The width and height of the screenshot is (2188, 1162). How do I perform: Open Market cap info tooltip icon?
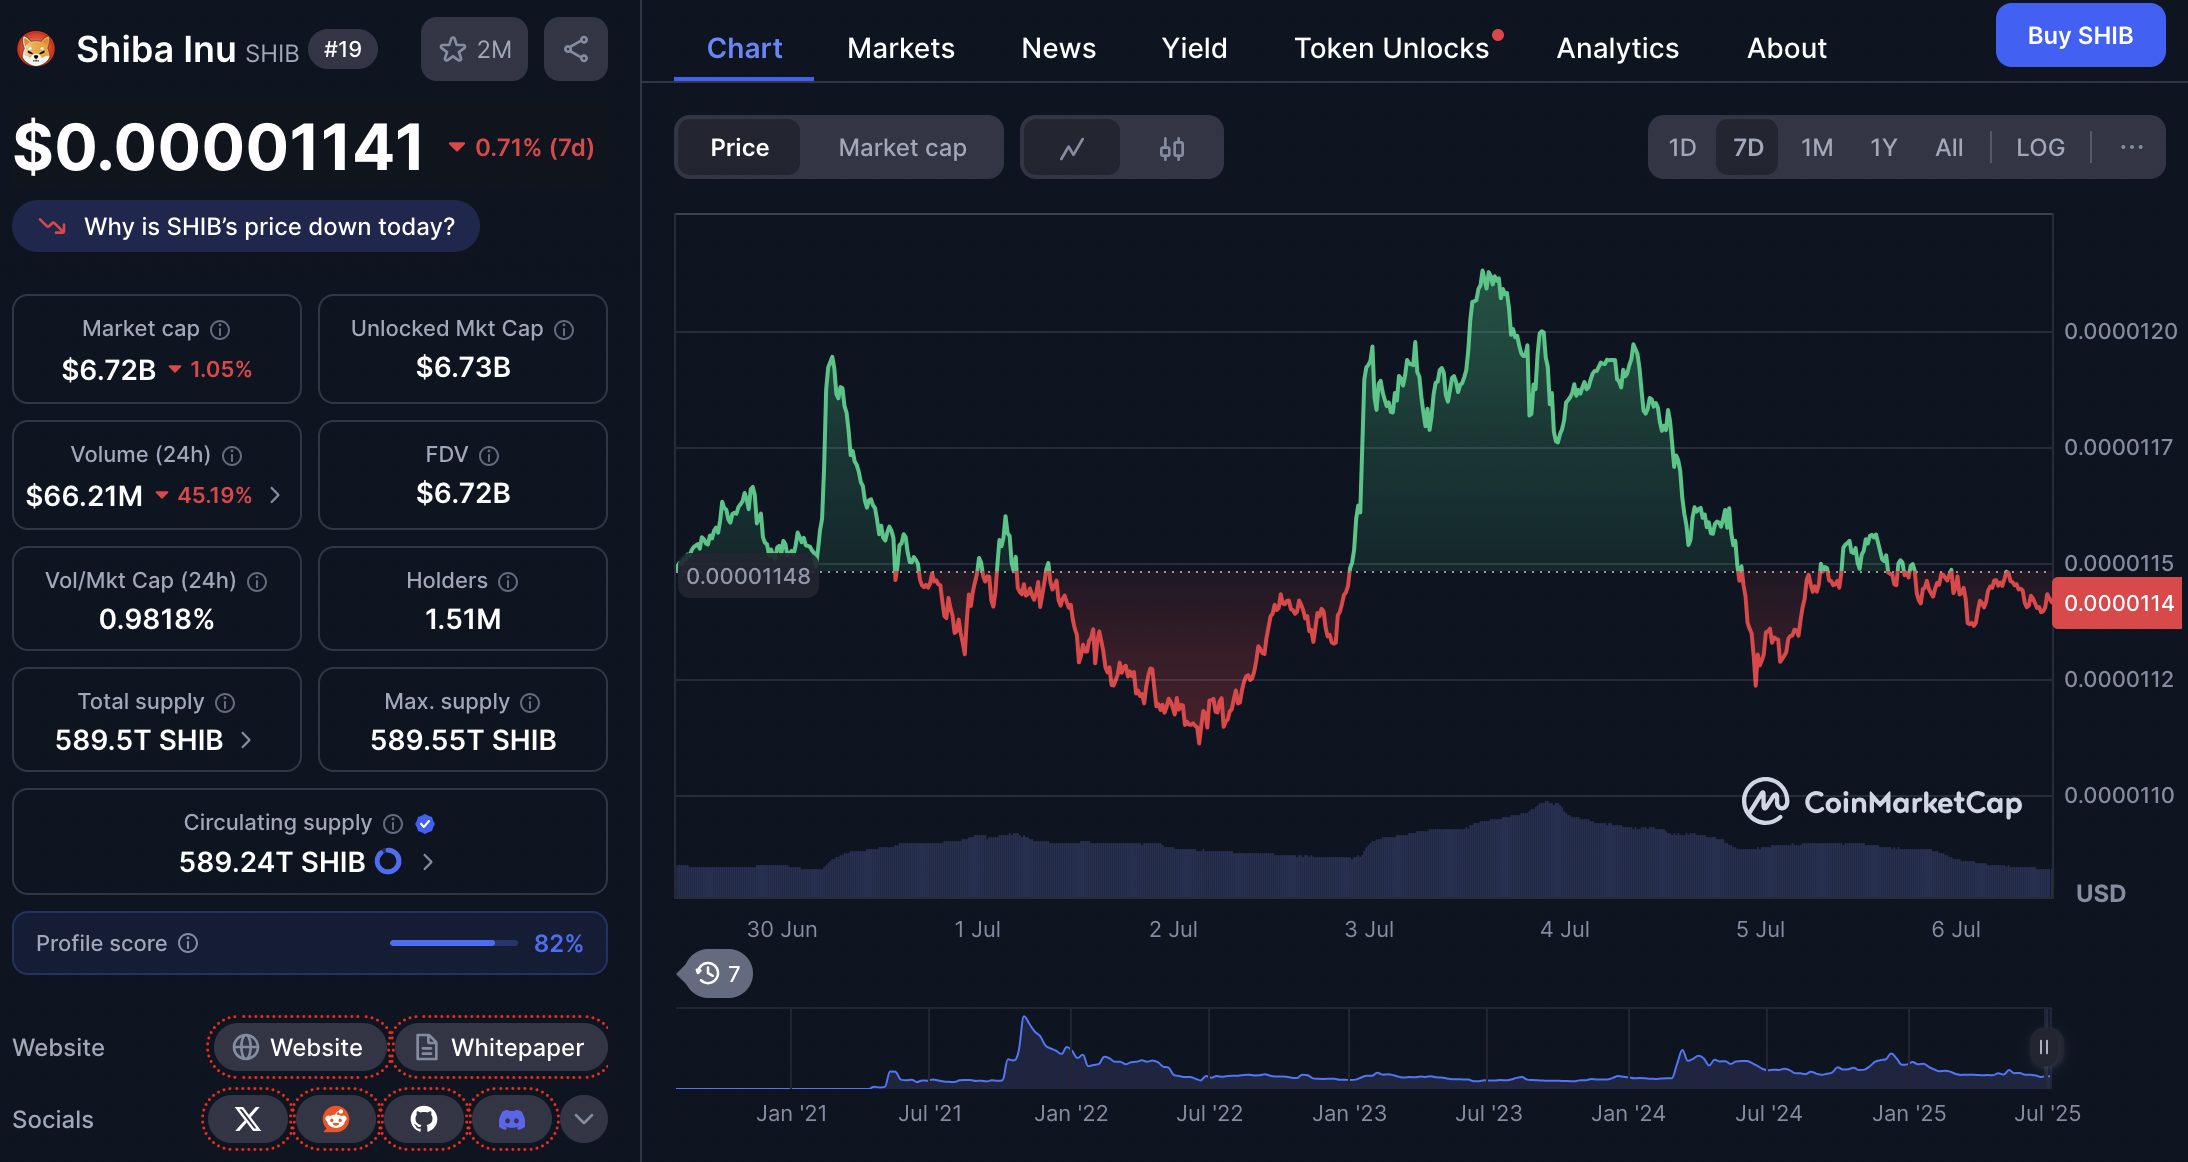click(220, 329)
